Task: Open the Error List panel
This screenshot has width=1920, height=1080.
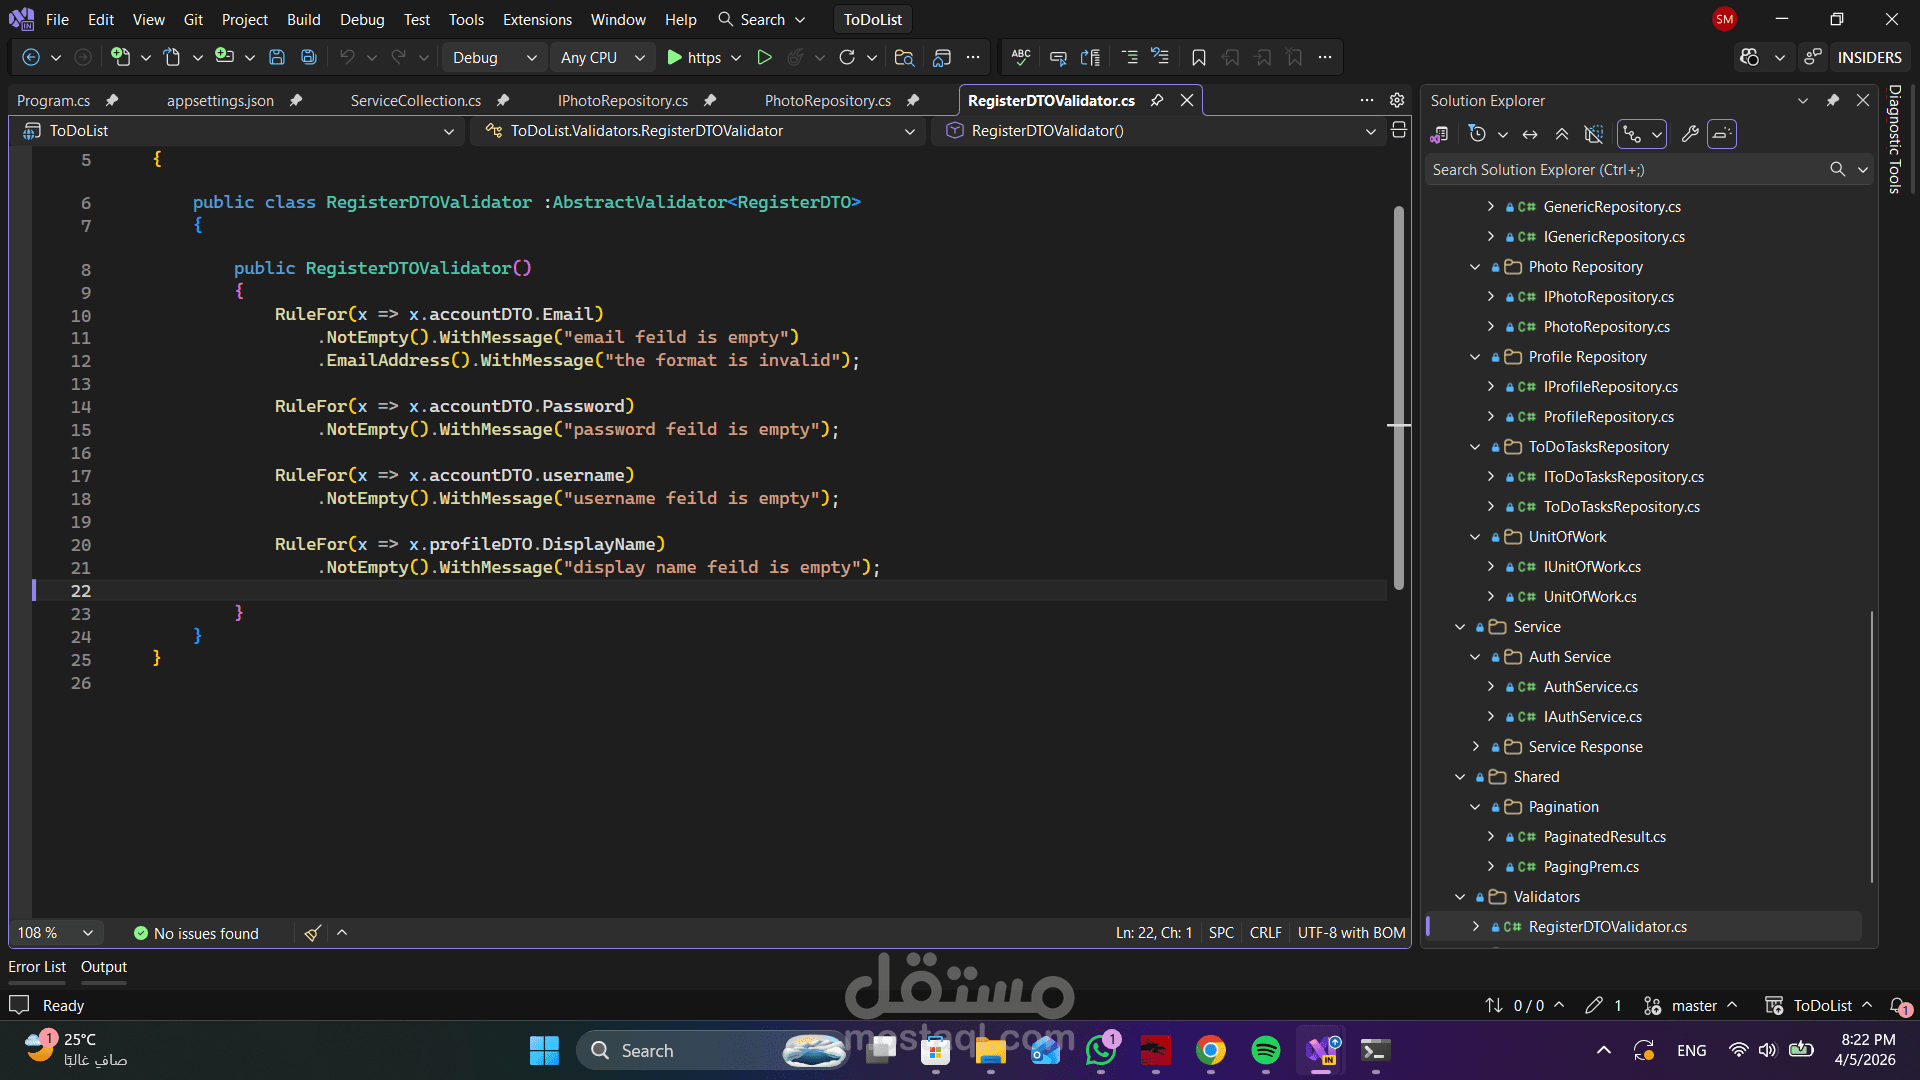Action: pyautogui.click(x=37, y=967)
